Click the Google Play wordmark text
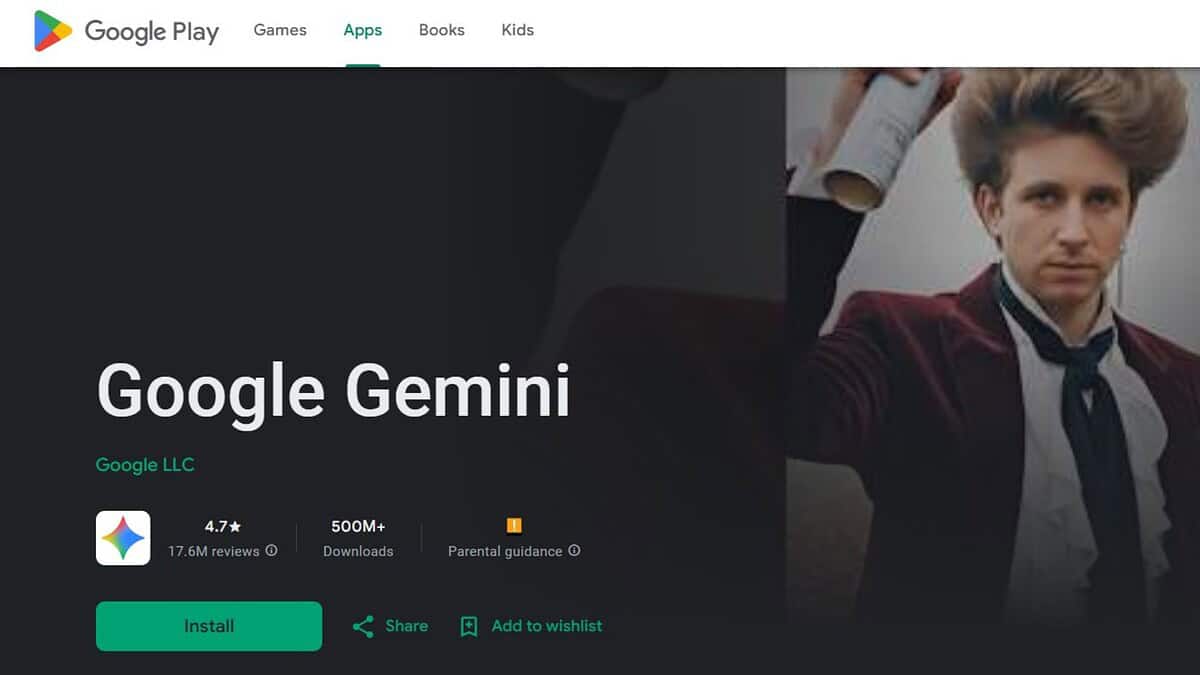1200x675 pixels. point(152,32)
